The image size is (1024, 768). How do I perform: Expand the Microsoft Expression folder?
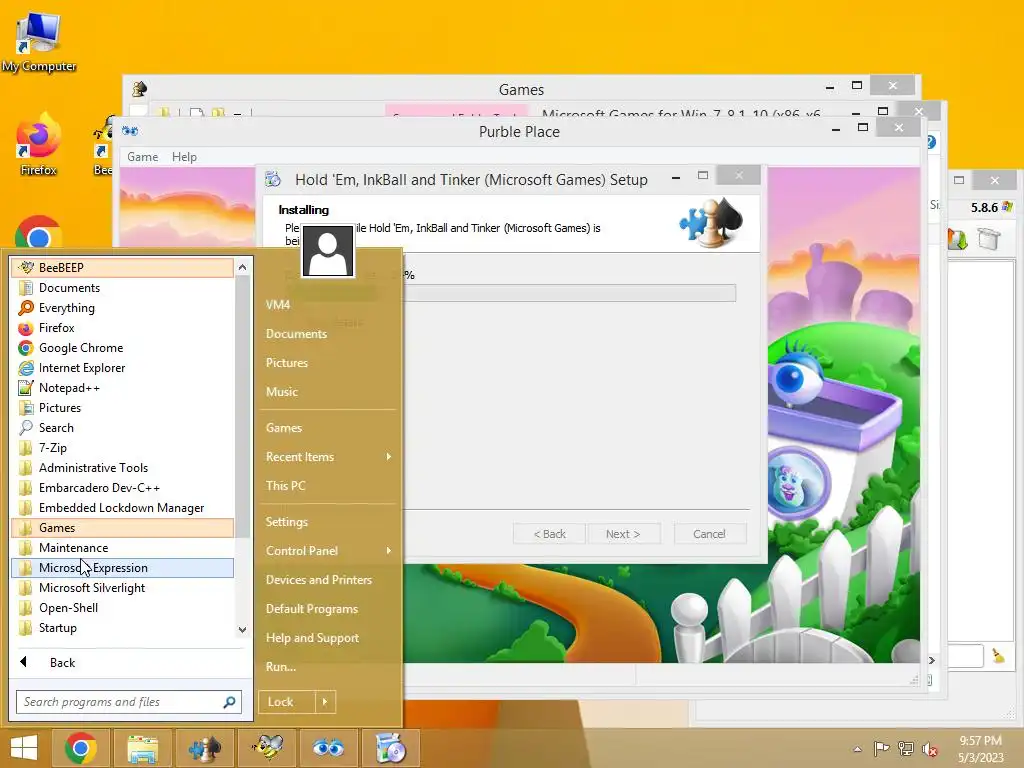click(122, 568)
